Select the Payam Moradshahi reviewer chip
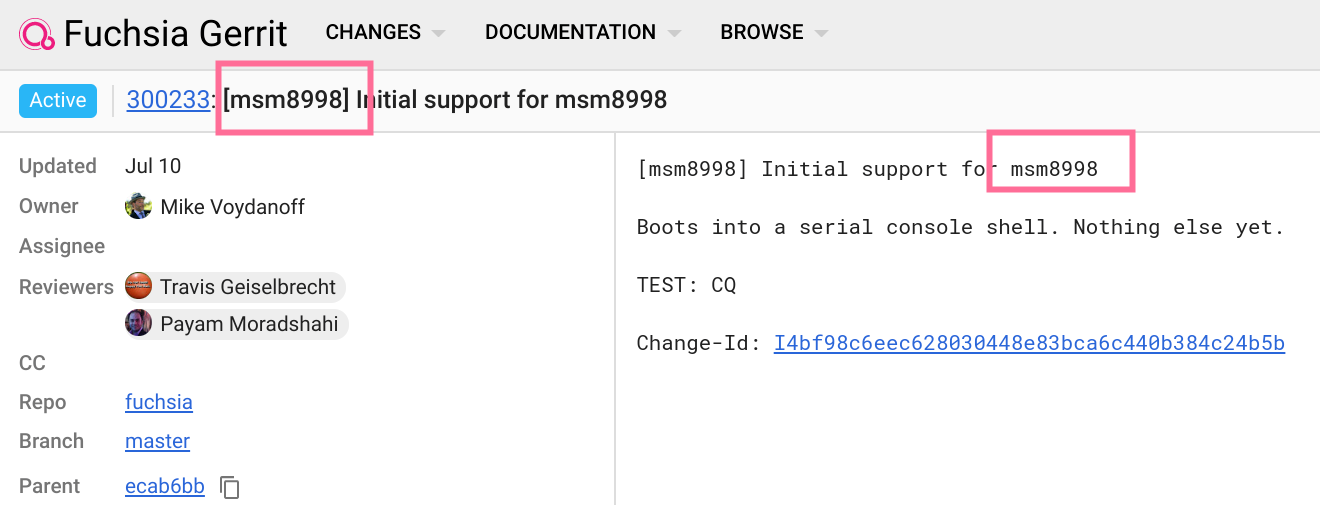The height and width of the screenshot is (505, 1320). coord(235,324)
